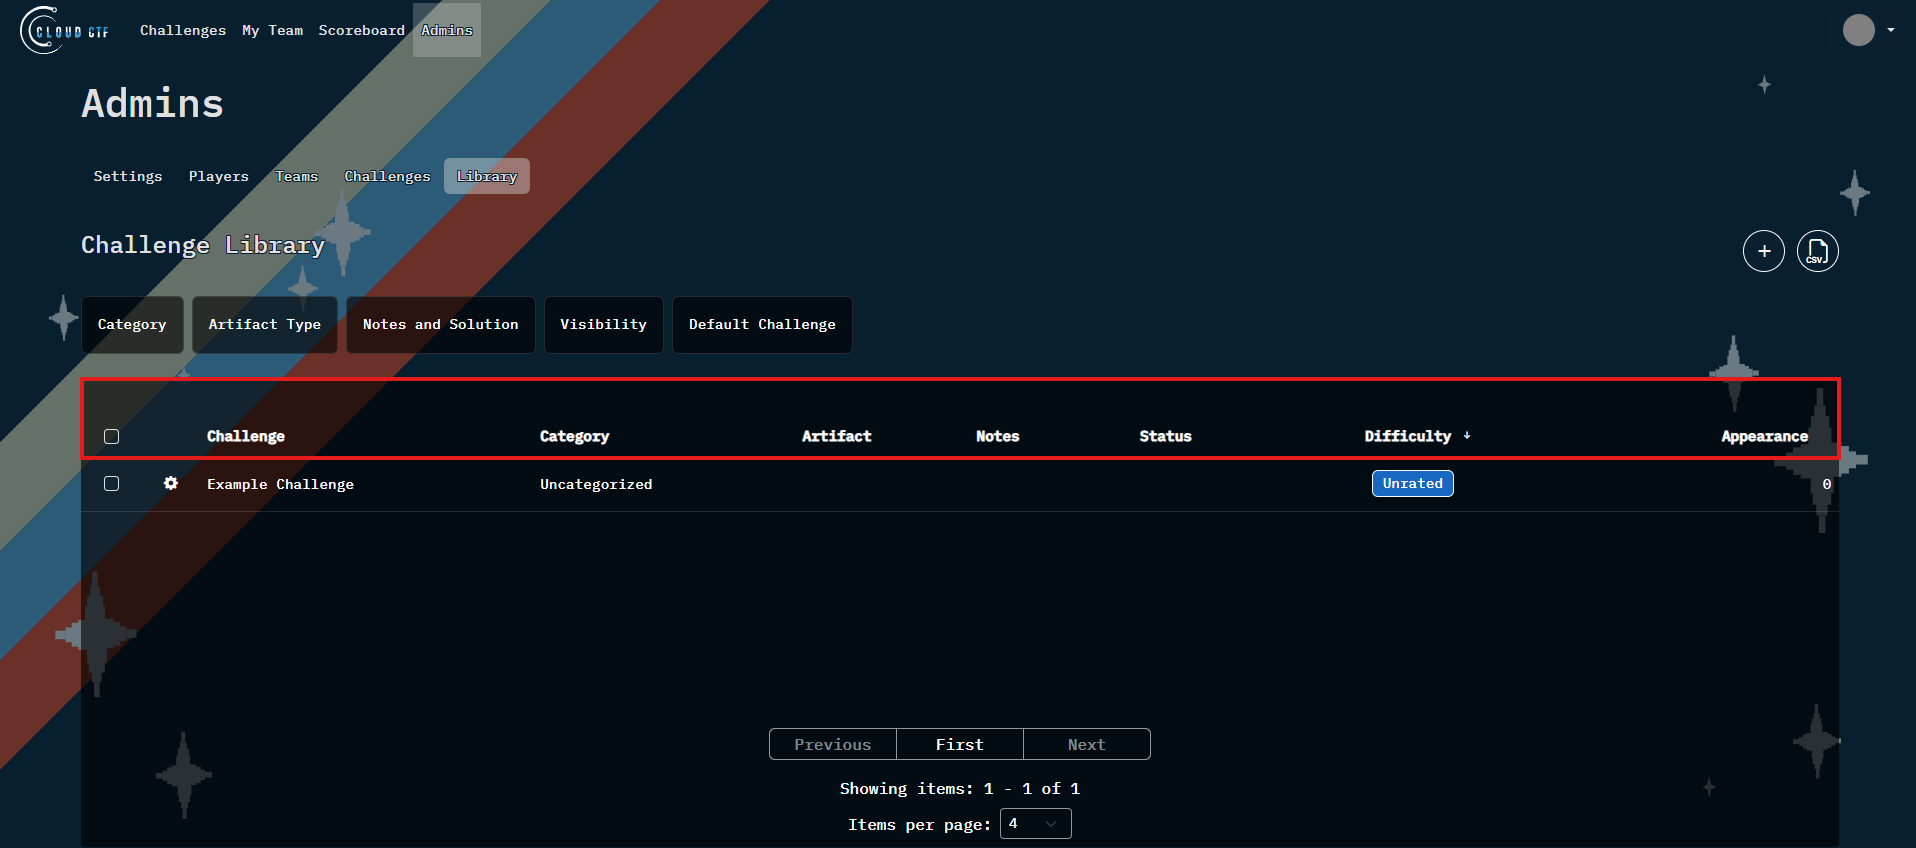Switch to the Players tab

218,176
